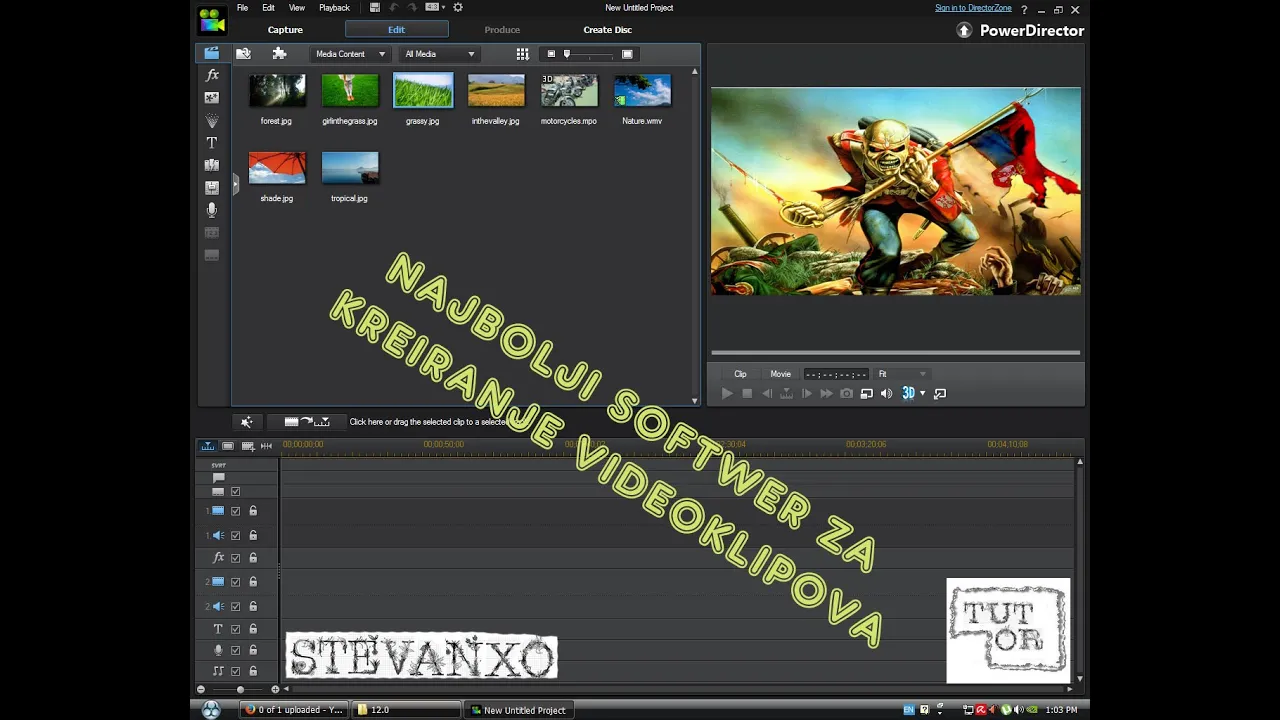The image size is (1280, 720).
Task: Lock video track 1 padlock
Action: click(x=253, y=511)
